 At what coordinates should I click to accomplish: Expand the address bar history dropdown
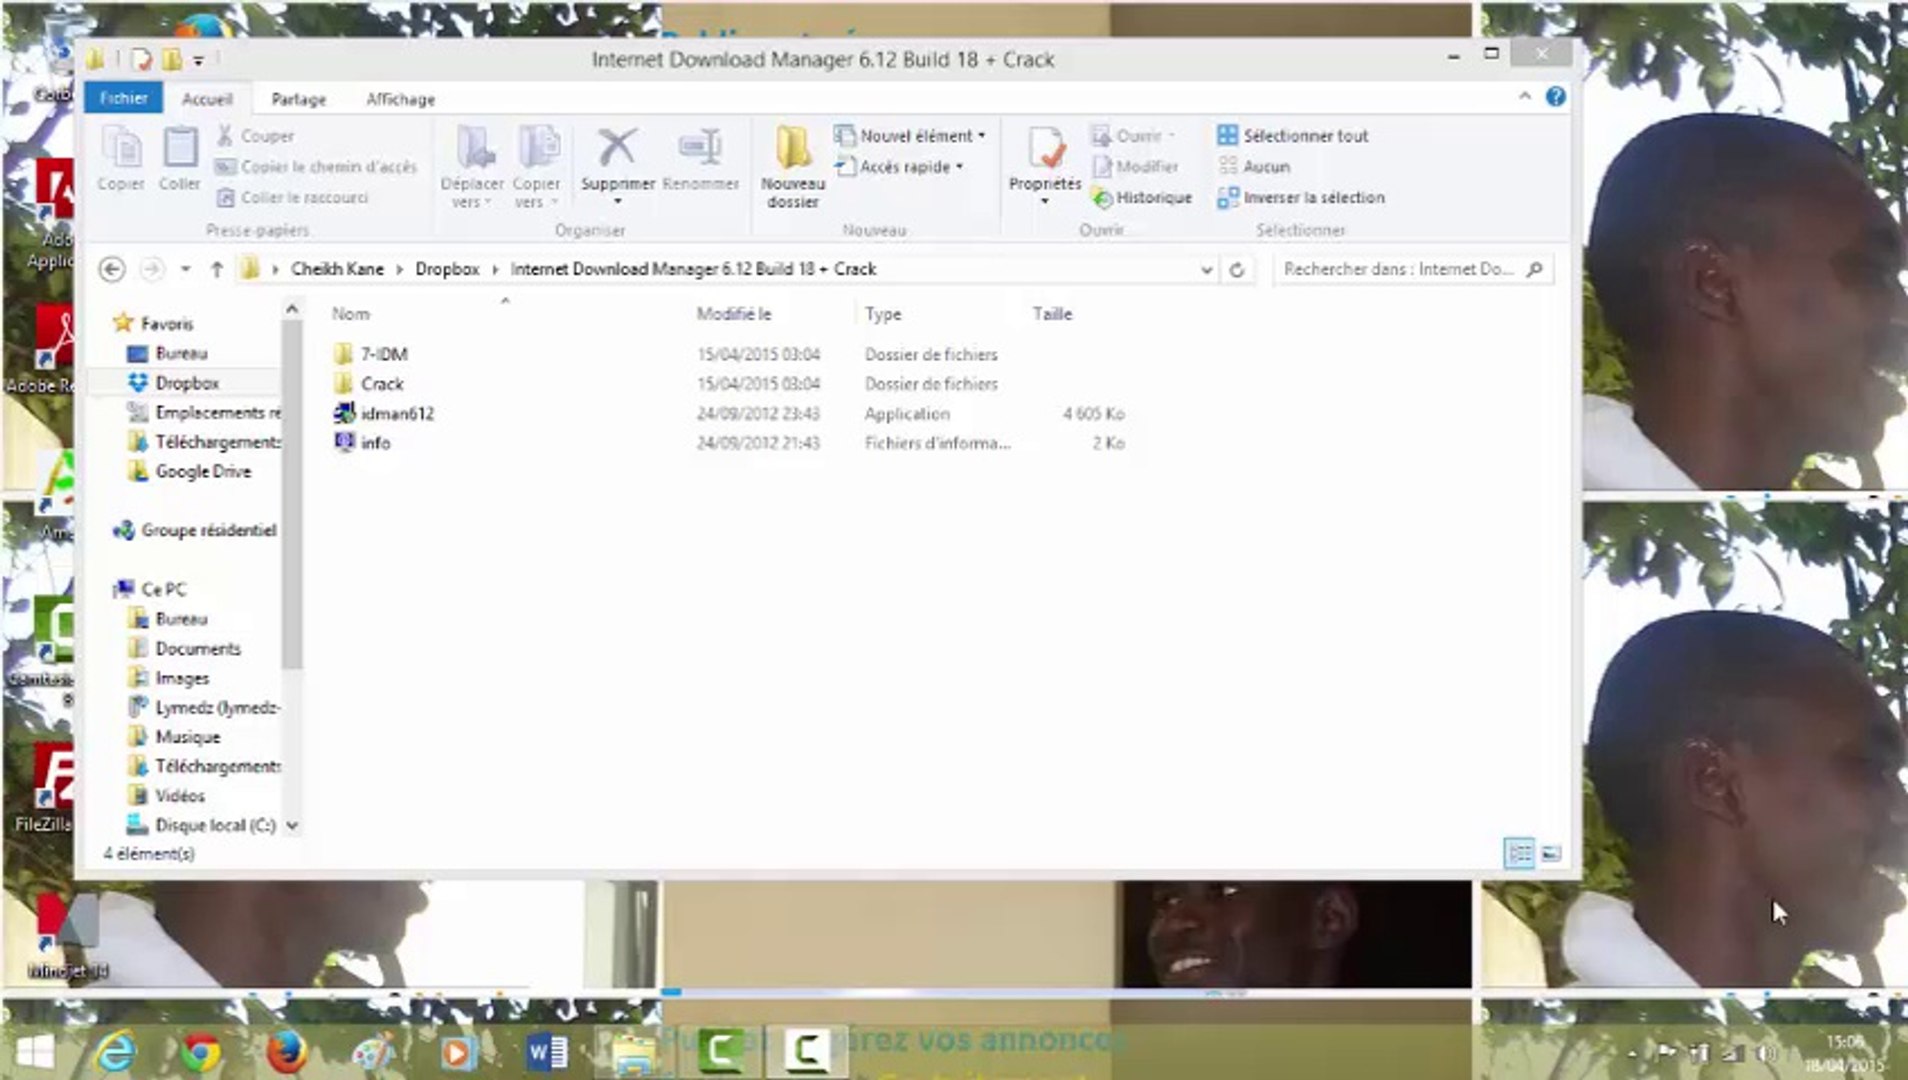point(1206,270)
